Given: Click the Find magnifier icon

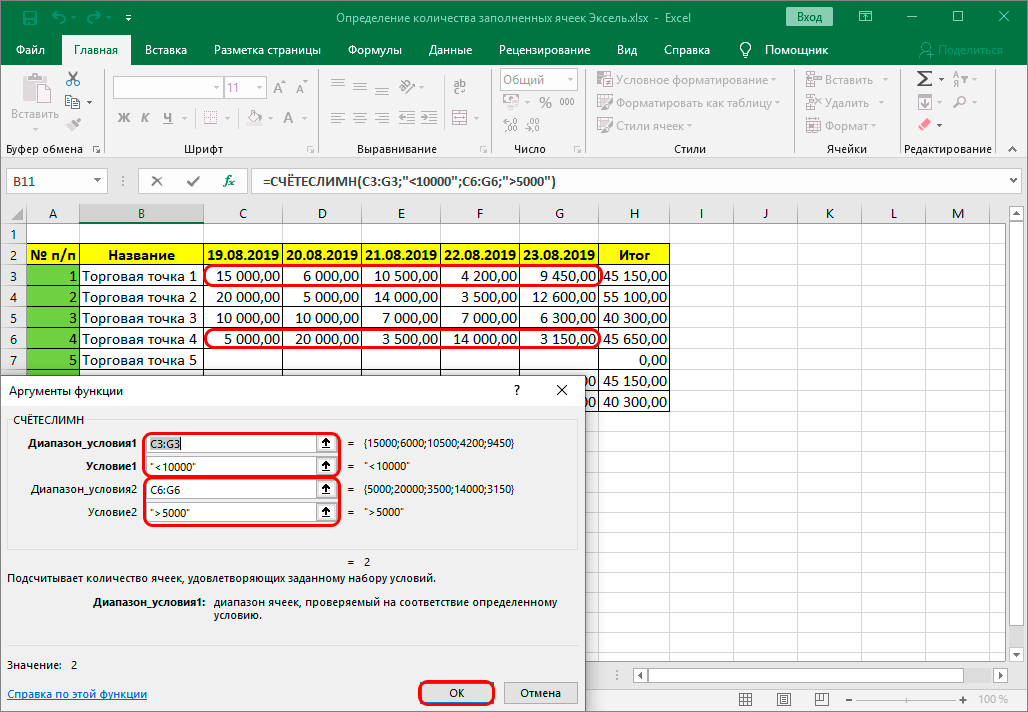Looking at the screenshot, I should pos(960,102).
